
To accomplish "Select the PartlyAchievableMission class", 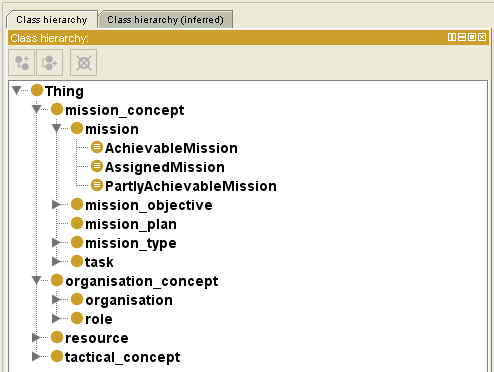I will (x=191, y=186).
